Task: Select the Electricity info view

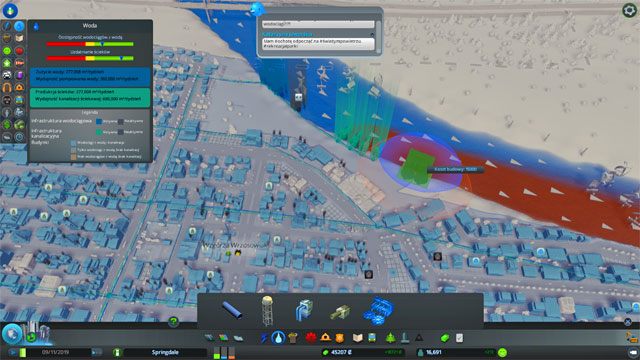Action: click(x=7, y=26)
